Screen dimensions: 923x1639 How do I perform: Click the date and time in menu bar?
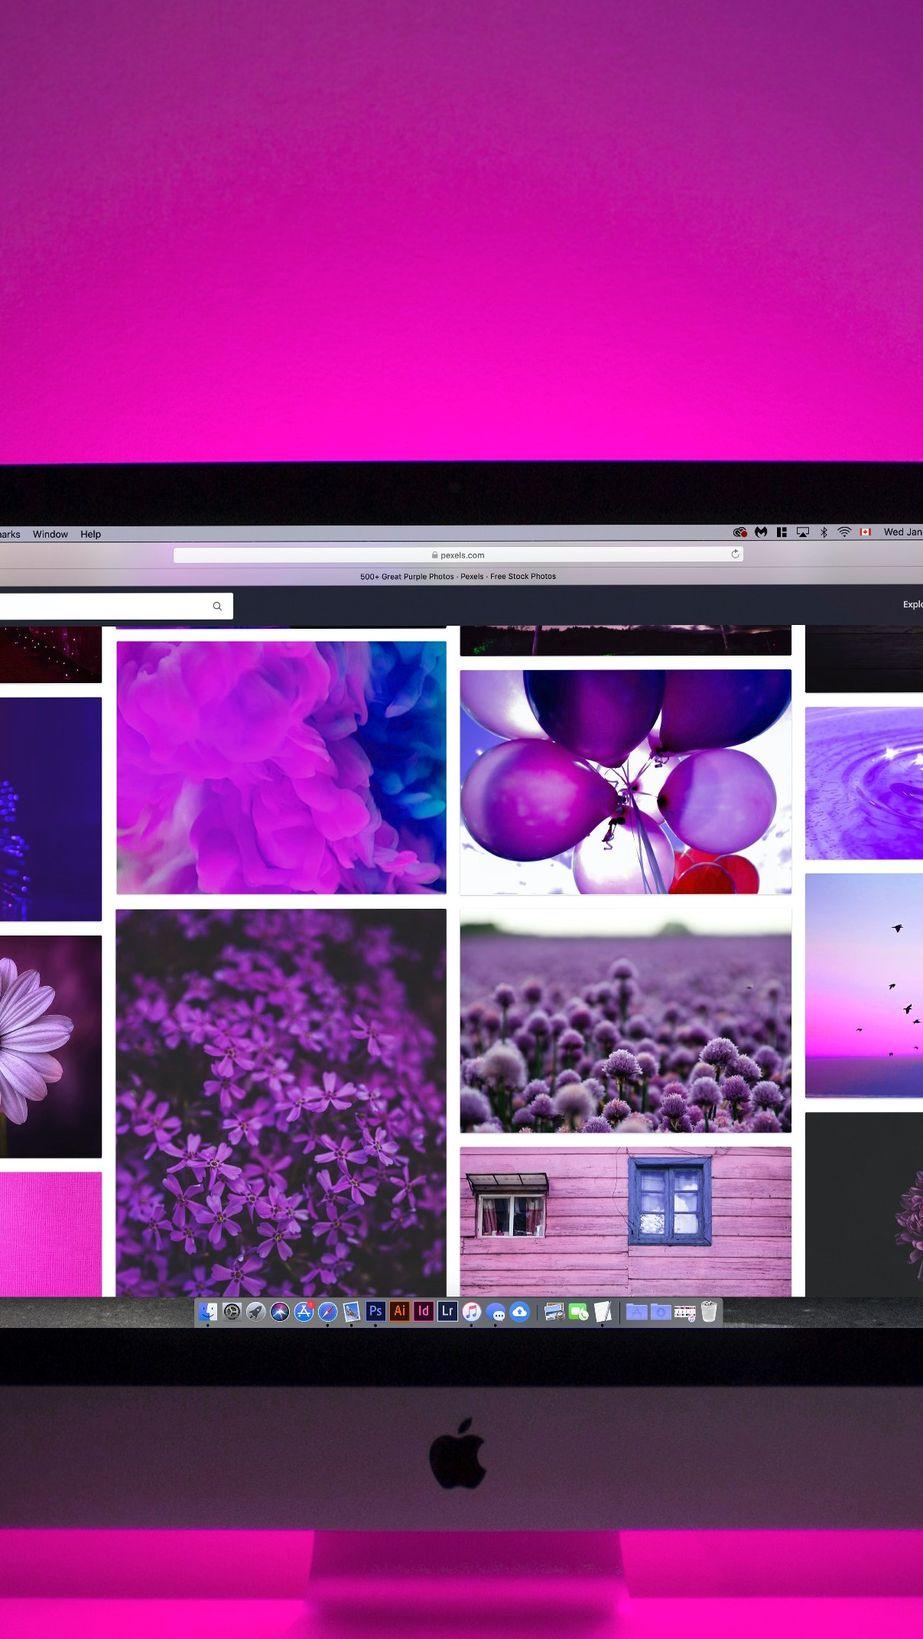tap(903, 532)
